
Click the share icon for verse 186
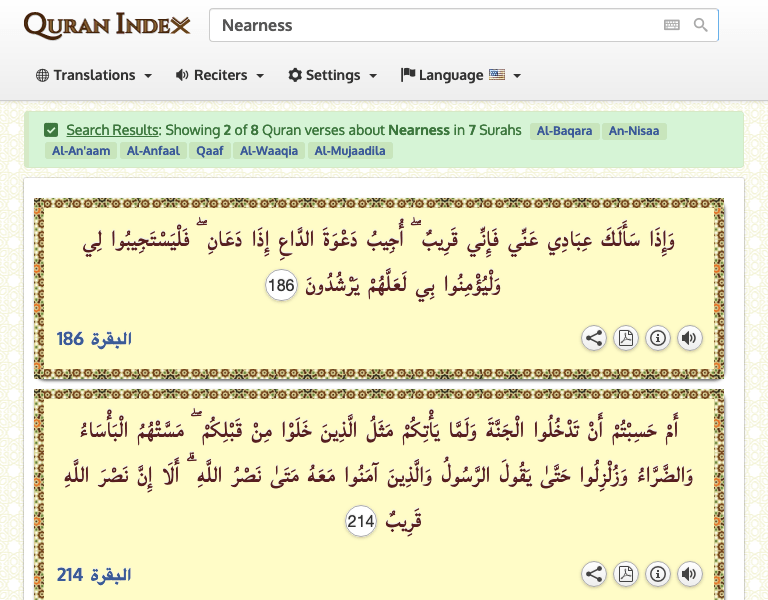click(x=594, y=338)
